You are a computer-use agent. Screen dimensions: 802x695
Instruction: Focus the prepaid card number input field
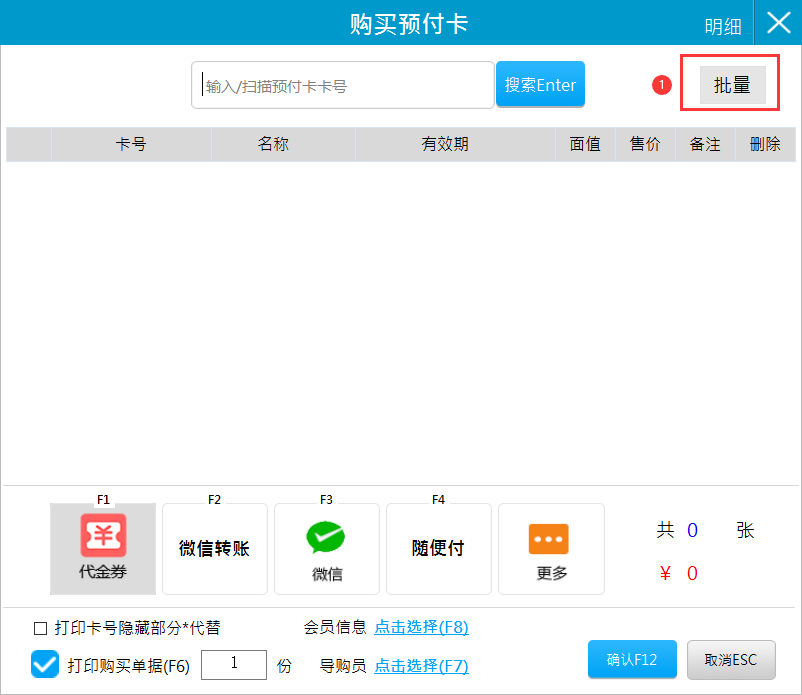point(342,86)
